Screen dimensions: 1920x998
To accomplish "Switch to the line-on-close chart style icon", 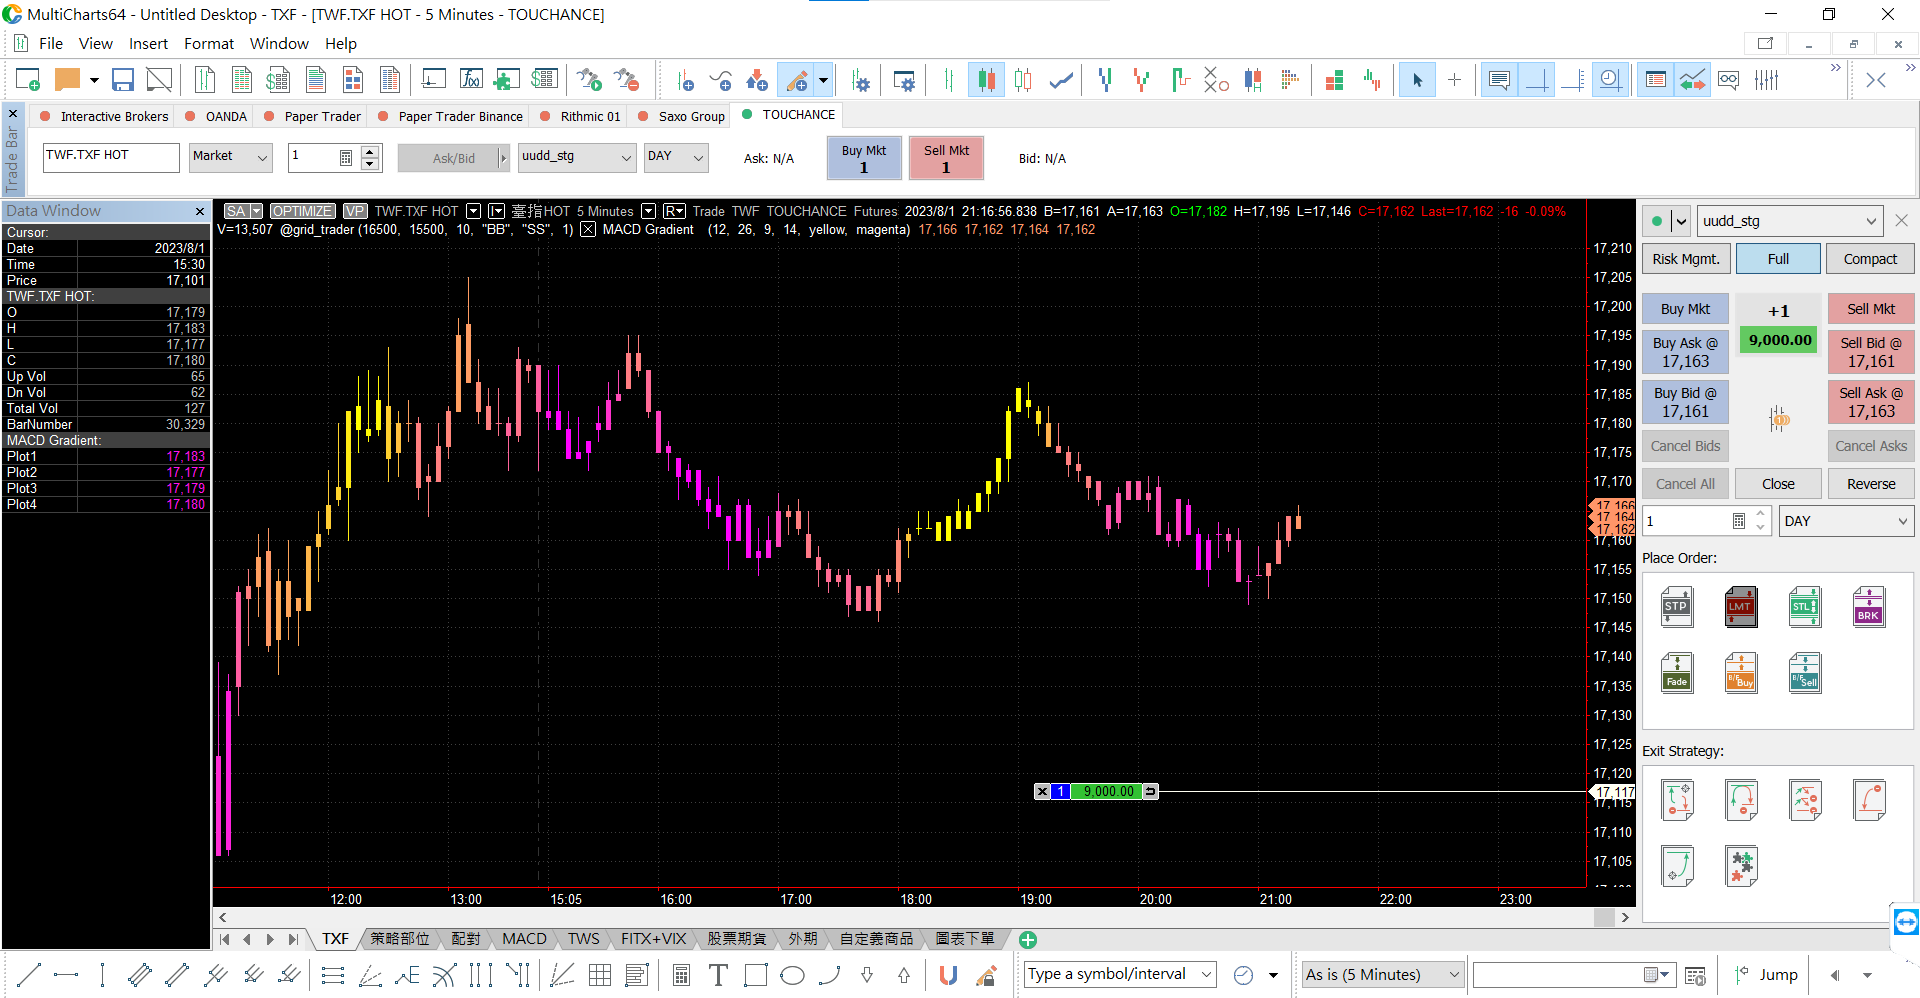I will 1061,80.
